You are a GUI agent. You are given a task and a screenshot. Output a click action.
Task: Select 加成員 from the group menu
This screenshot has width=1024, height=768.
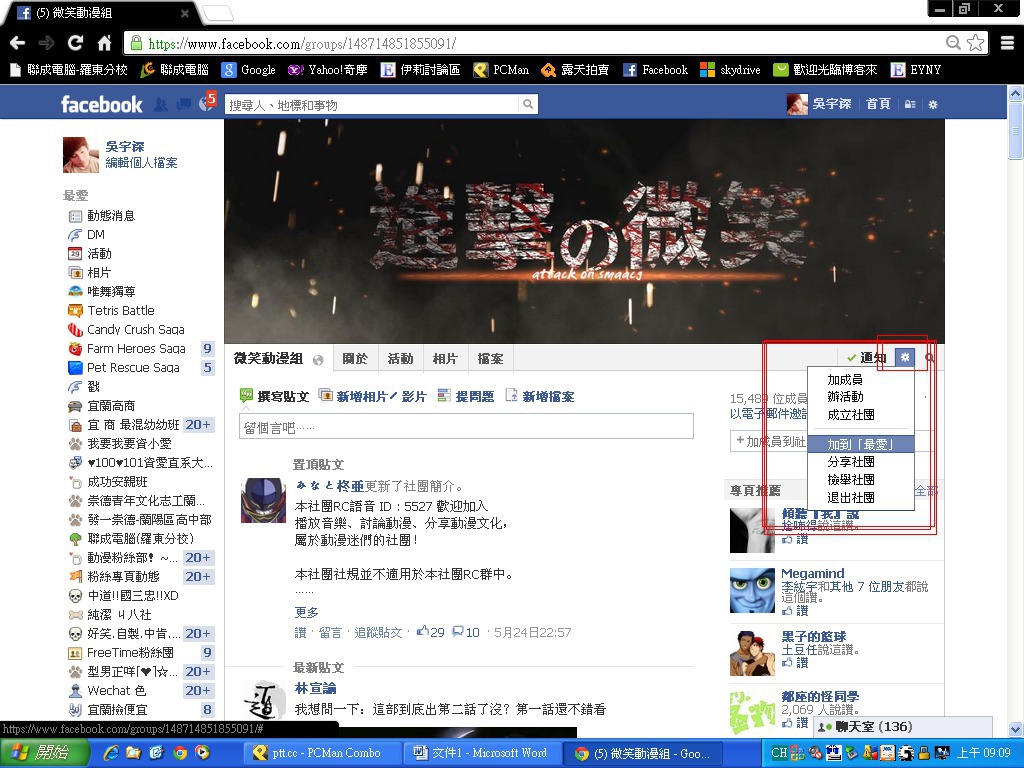pyautogui.click(x=861, y=379)
